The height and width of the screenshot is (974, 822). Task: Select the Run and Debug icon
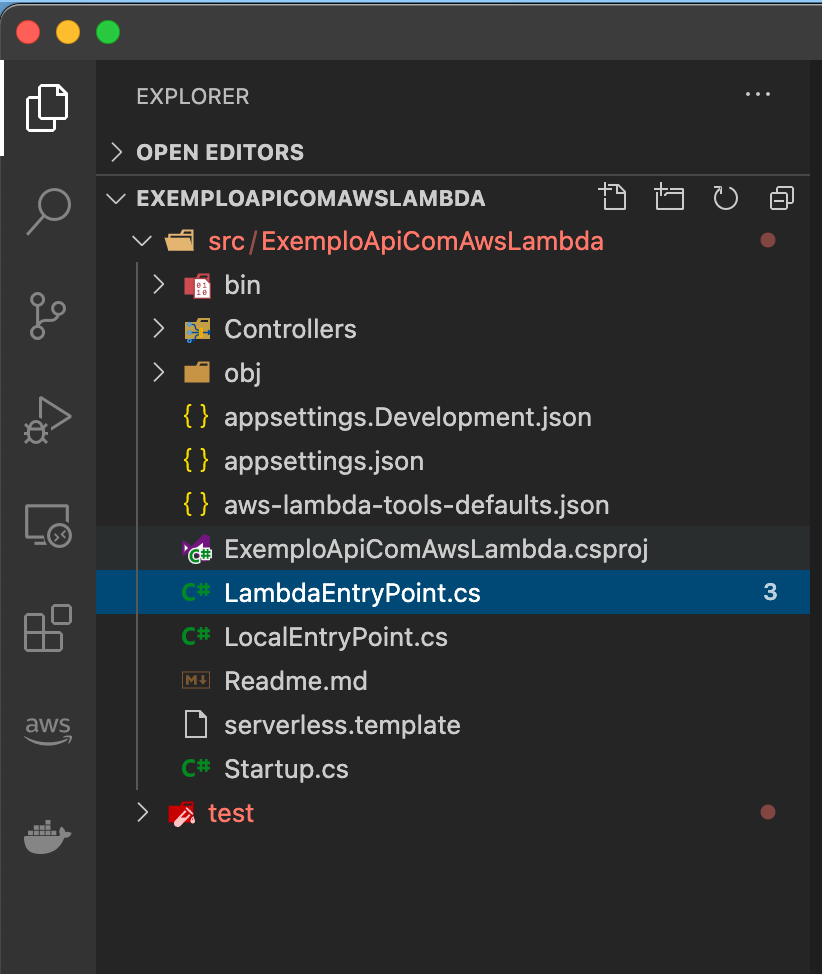pyautogui.click(x=47, y=420)
